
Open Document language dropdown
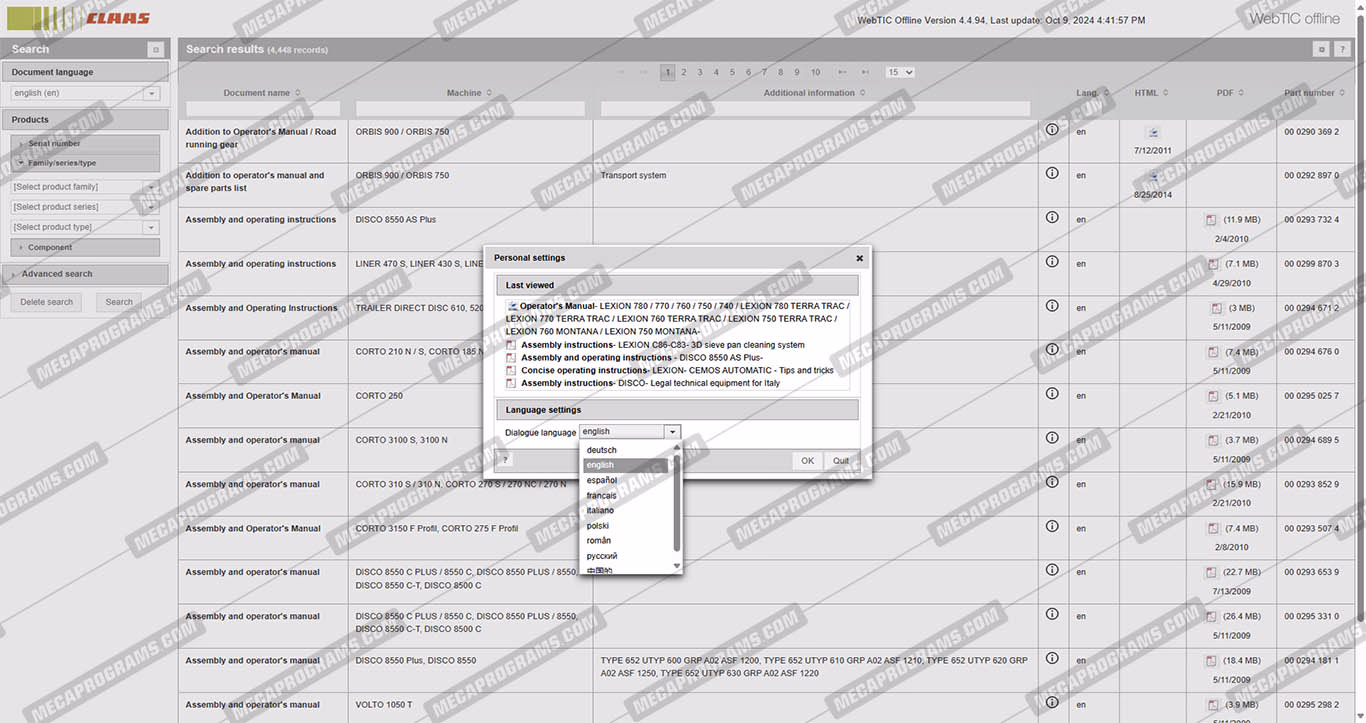click(x=152, y=93)
